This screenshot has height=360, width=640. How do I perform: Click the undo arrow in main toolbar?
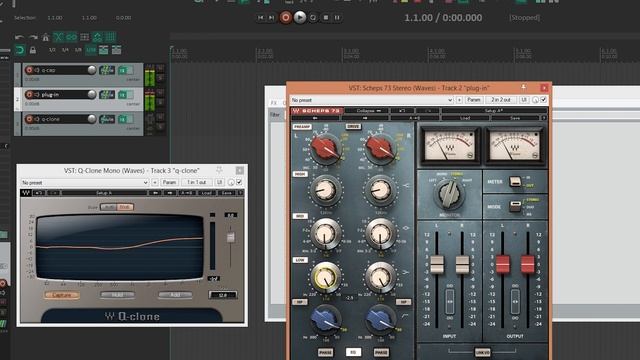(19, 38)
